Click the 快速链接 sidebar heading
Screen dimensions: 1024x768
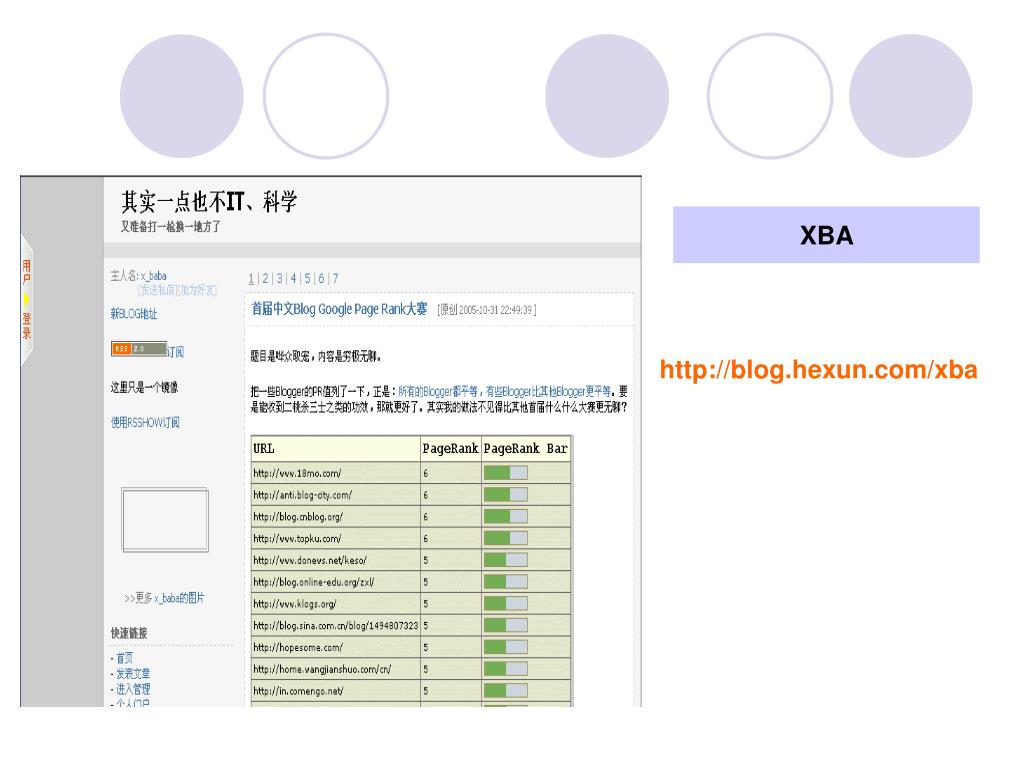coord(129,633)
